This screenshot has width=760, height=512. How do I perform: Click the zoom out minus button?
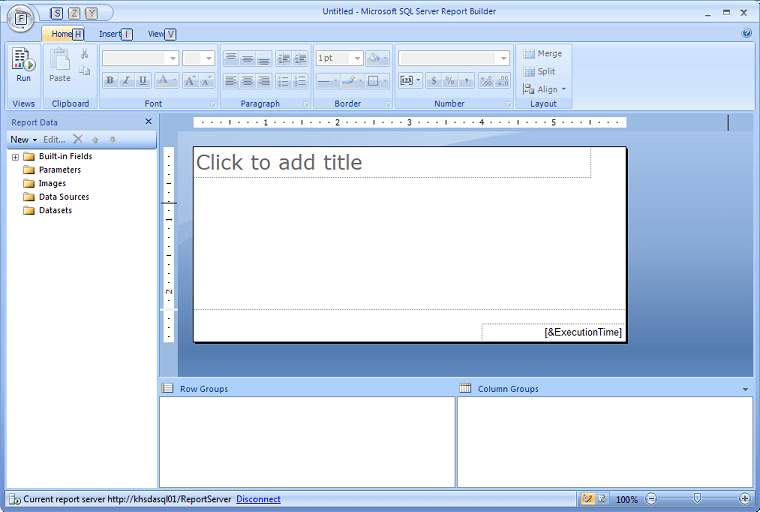click(x=651, y=498)
